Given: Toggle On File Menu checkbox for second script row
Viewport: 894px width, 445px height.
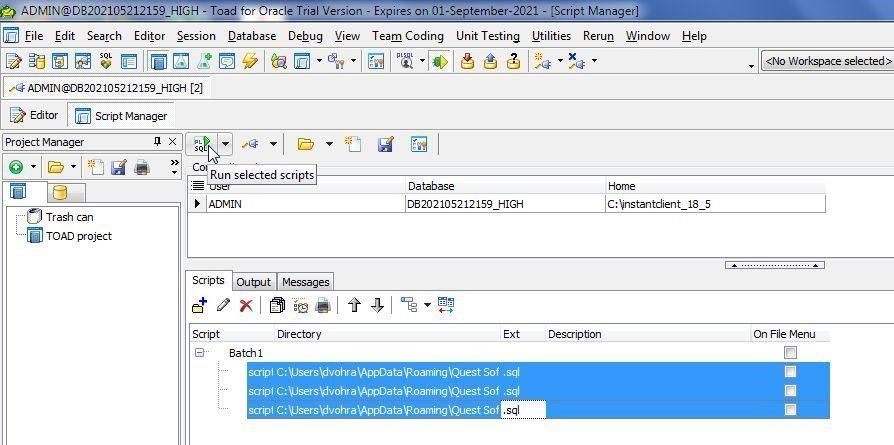Looking at the screenshot, I should 790,391.
